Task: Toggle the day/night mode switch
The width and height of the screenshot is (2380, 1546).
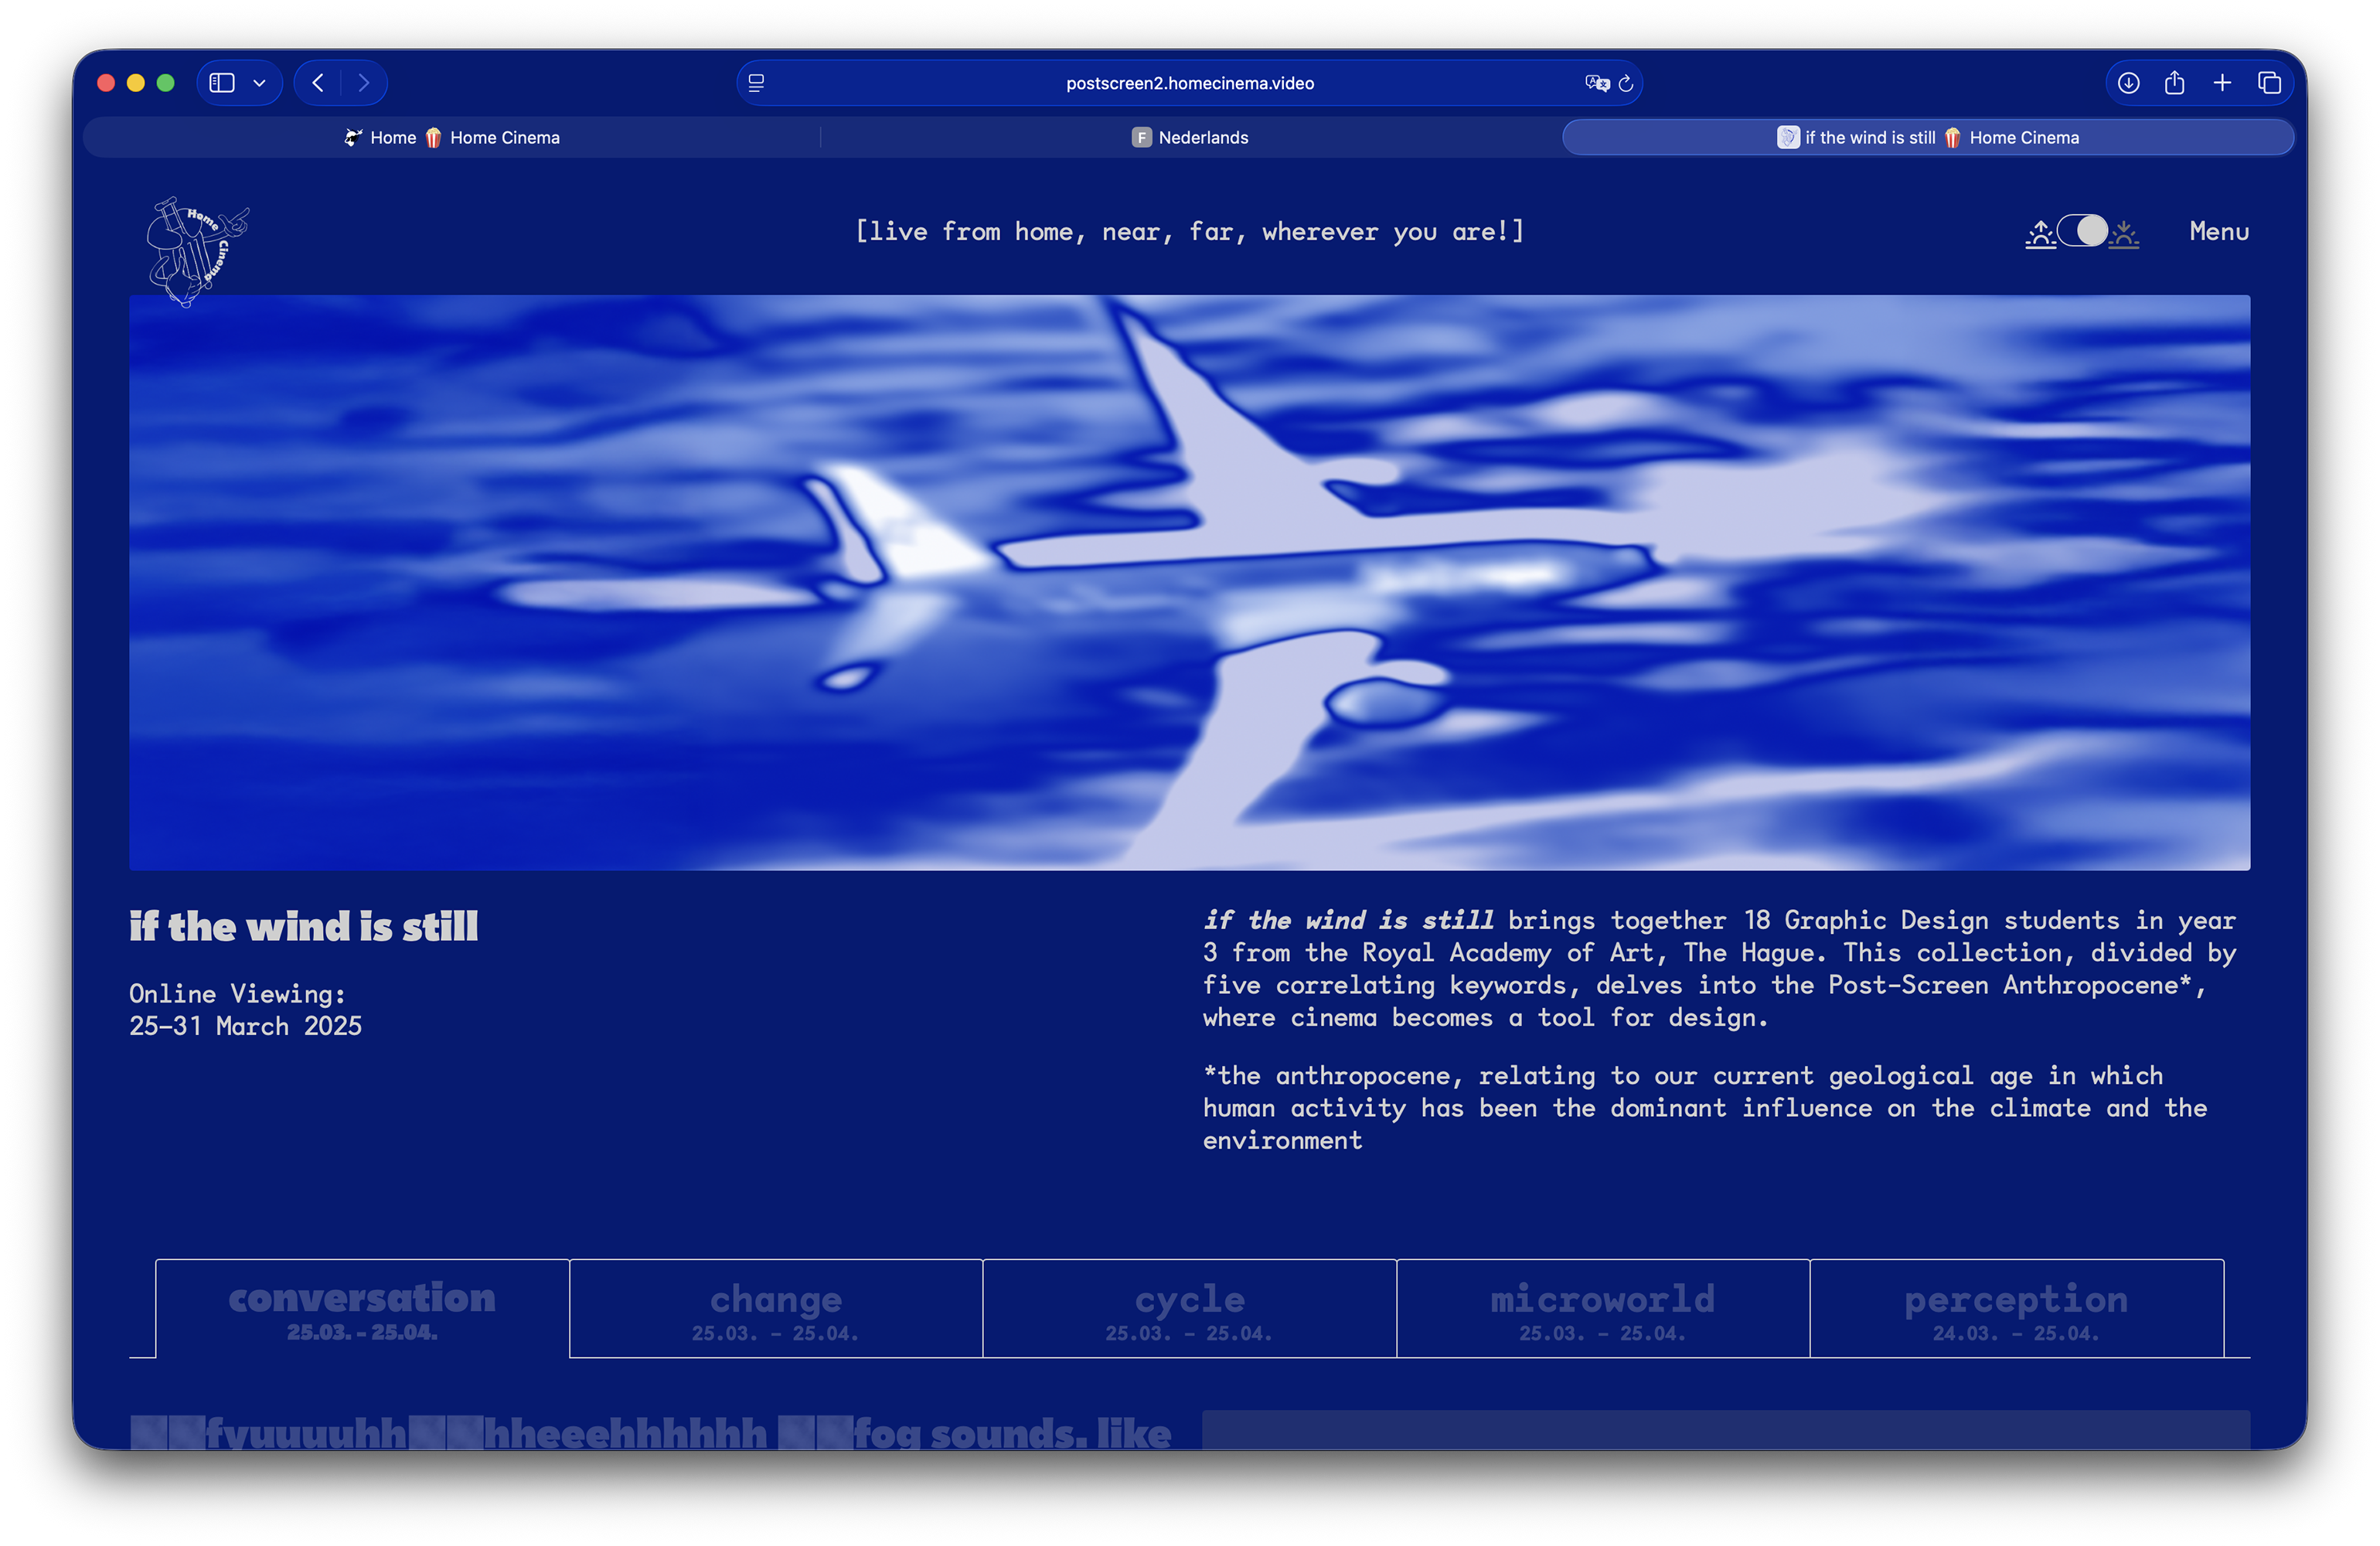Action: [2082, 231]
